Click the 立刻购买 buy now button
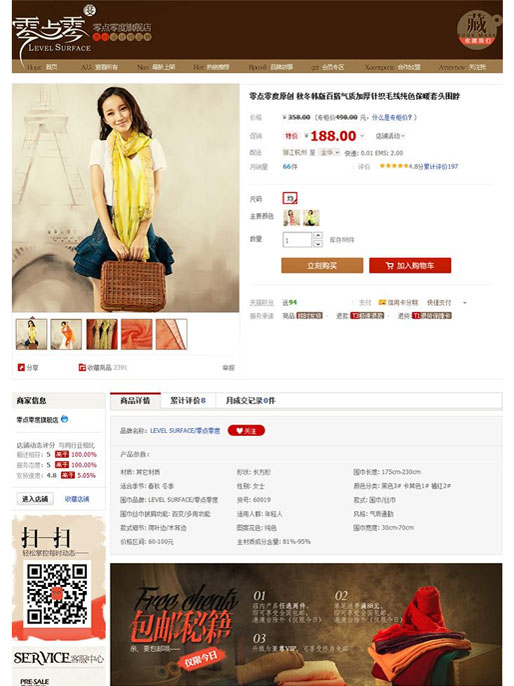The width and height of the screenshot is (514, 686). [x=322, y=266]
